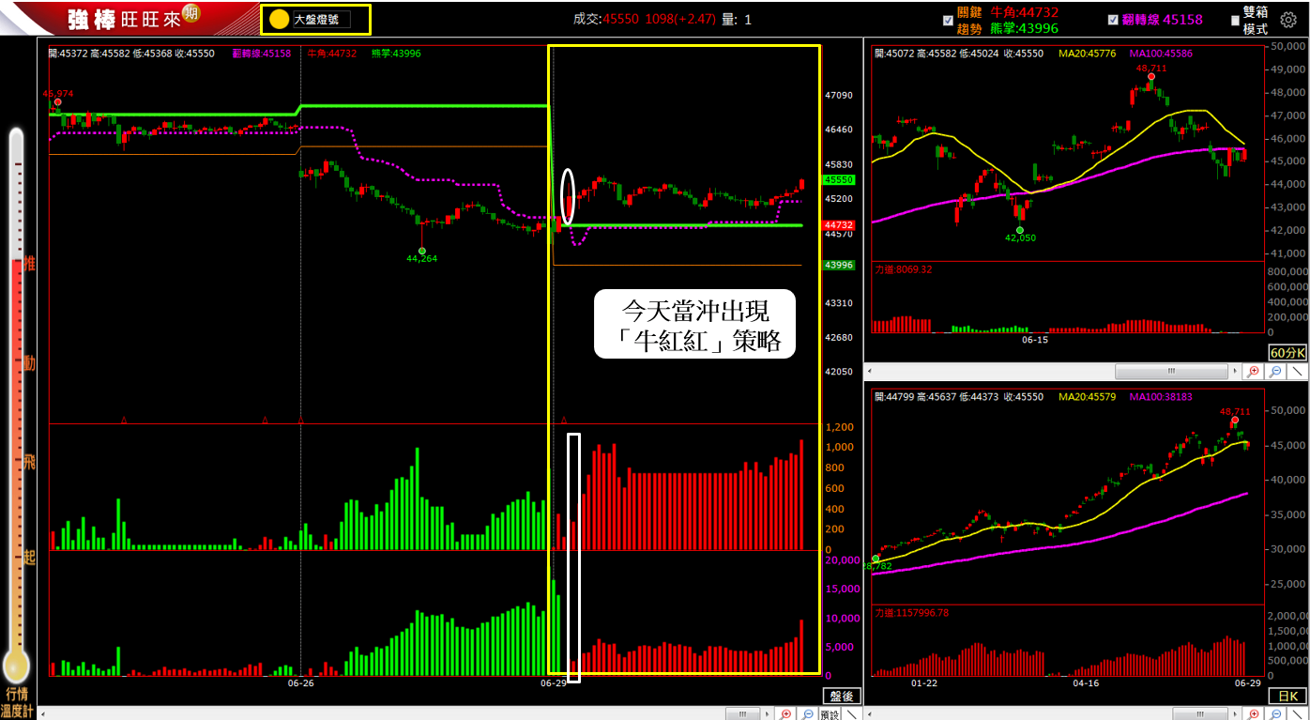Zoom in on the 日K chart
The width and height of the screenshot is (1310, 720).
tap(1254, 714)
